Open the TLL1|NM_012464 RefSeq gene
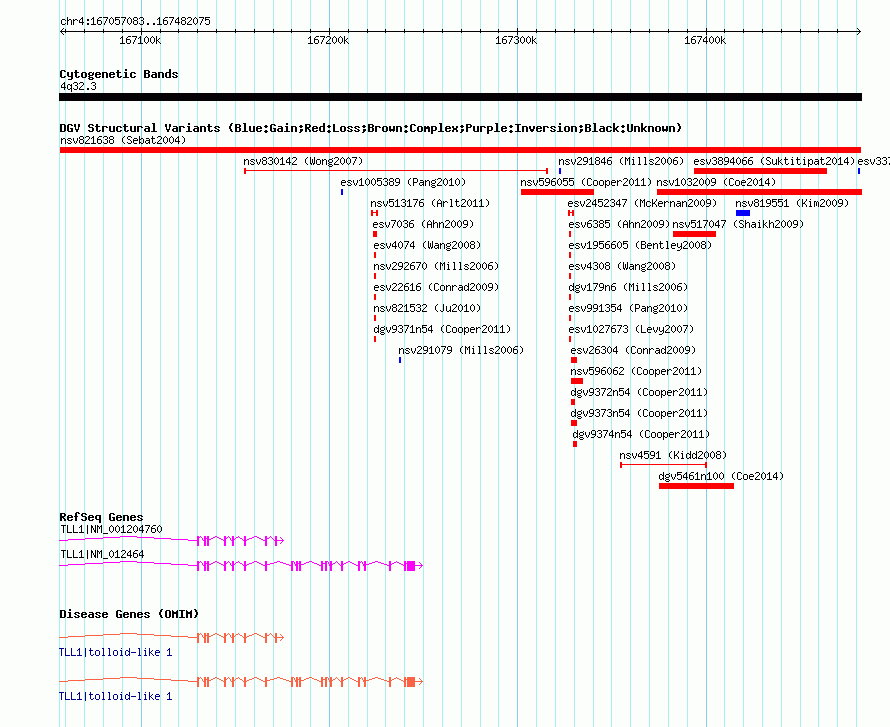The height and width of the screenshot is (727, 890). [x=102, y=554]
